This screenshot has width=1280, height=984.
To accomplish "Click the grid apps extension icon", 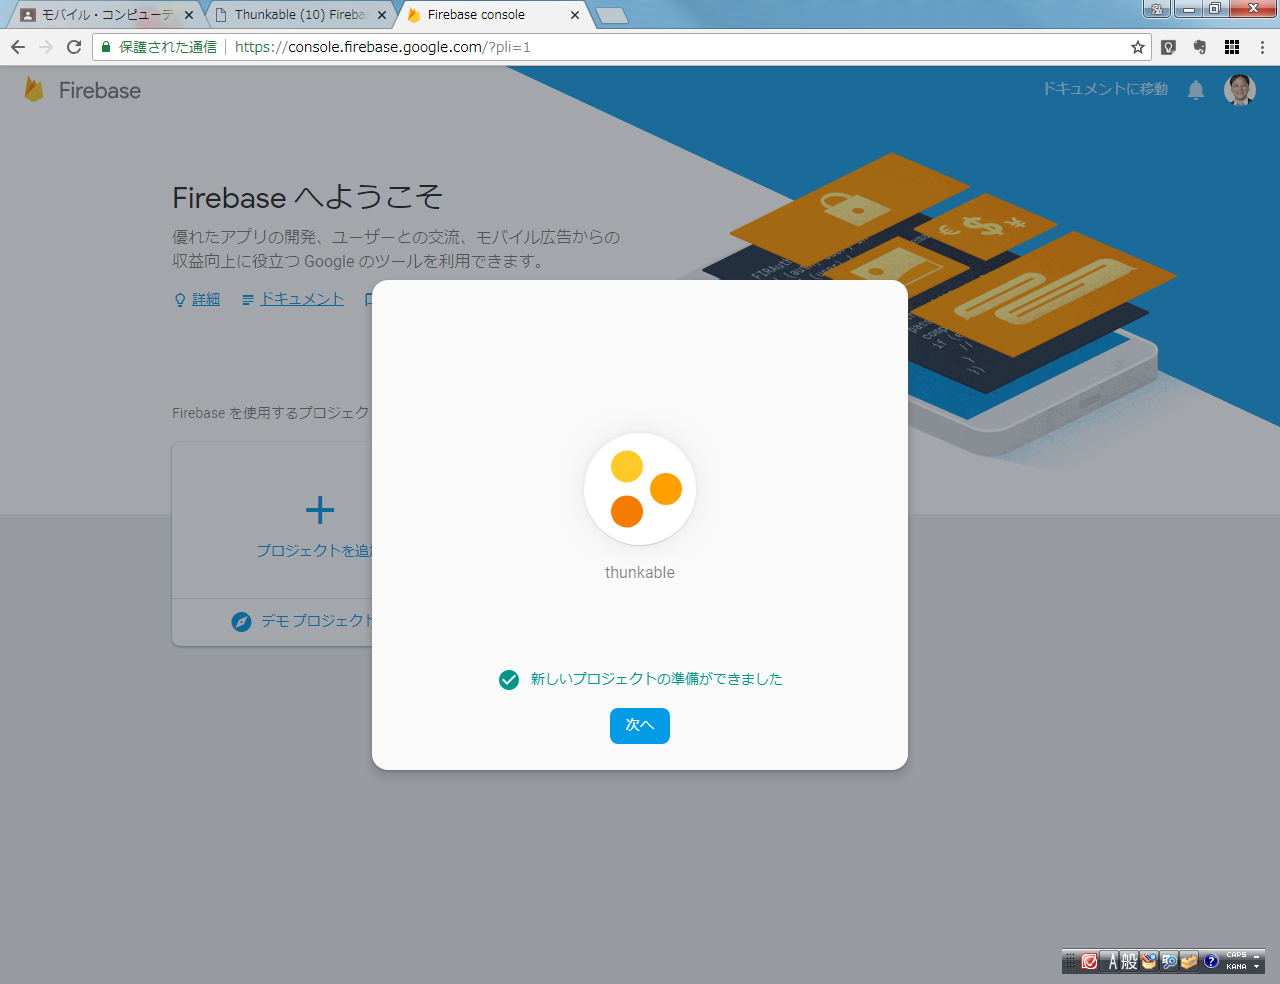I will click(x=1232, y=47).
